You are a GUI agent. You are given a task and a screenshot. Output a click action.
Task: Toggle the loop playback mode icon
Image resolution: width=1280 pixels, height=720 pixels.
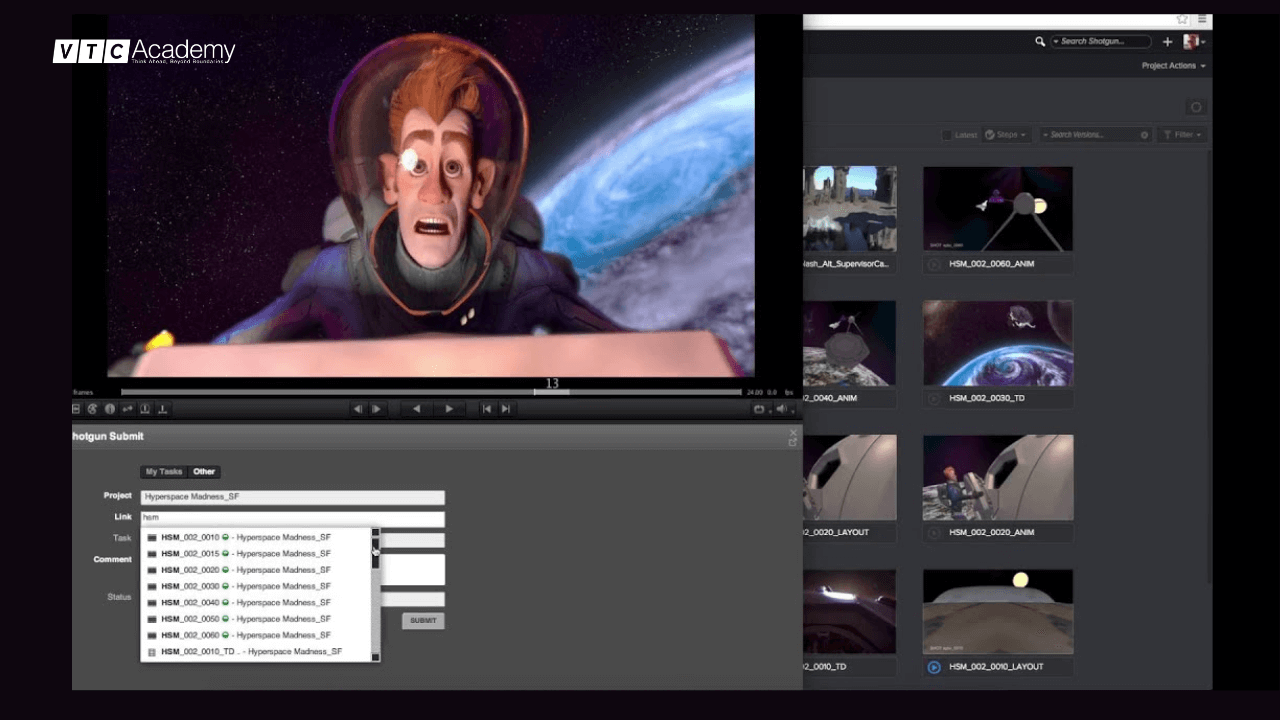click(759, 409)
